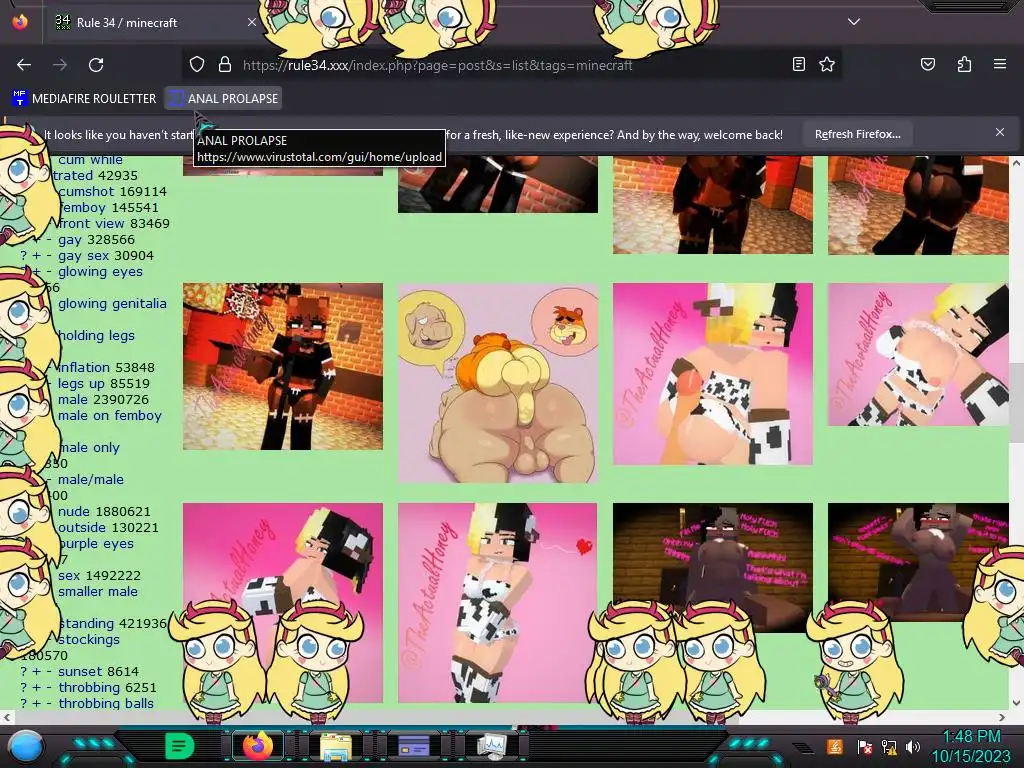Close the Rule 34 / minecraft tab

[x=251, y=22]
